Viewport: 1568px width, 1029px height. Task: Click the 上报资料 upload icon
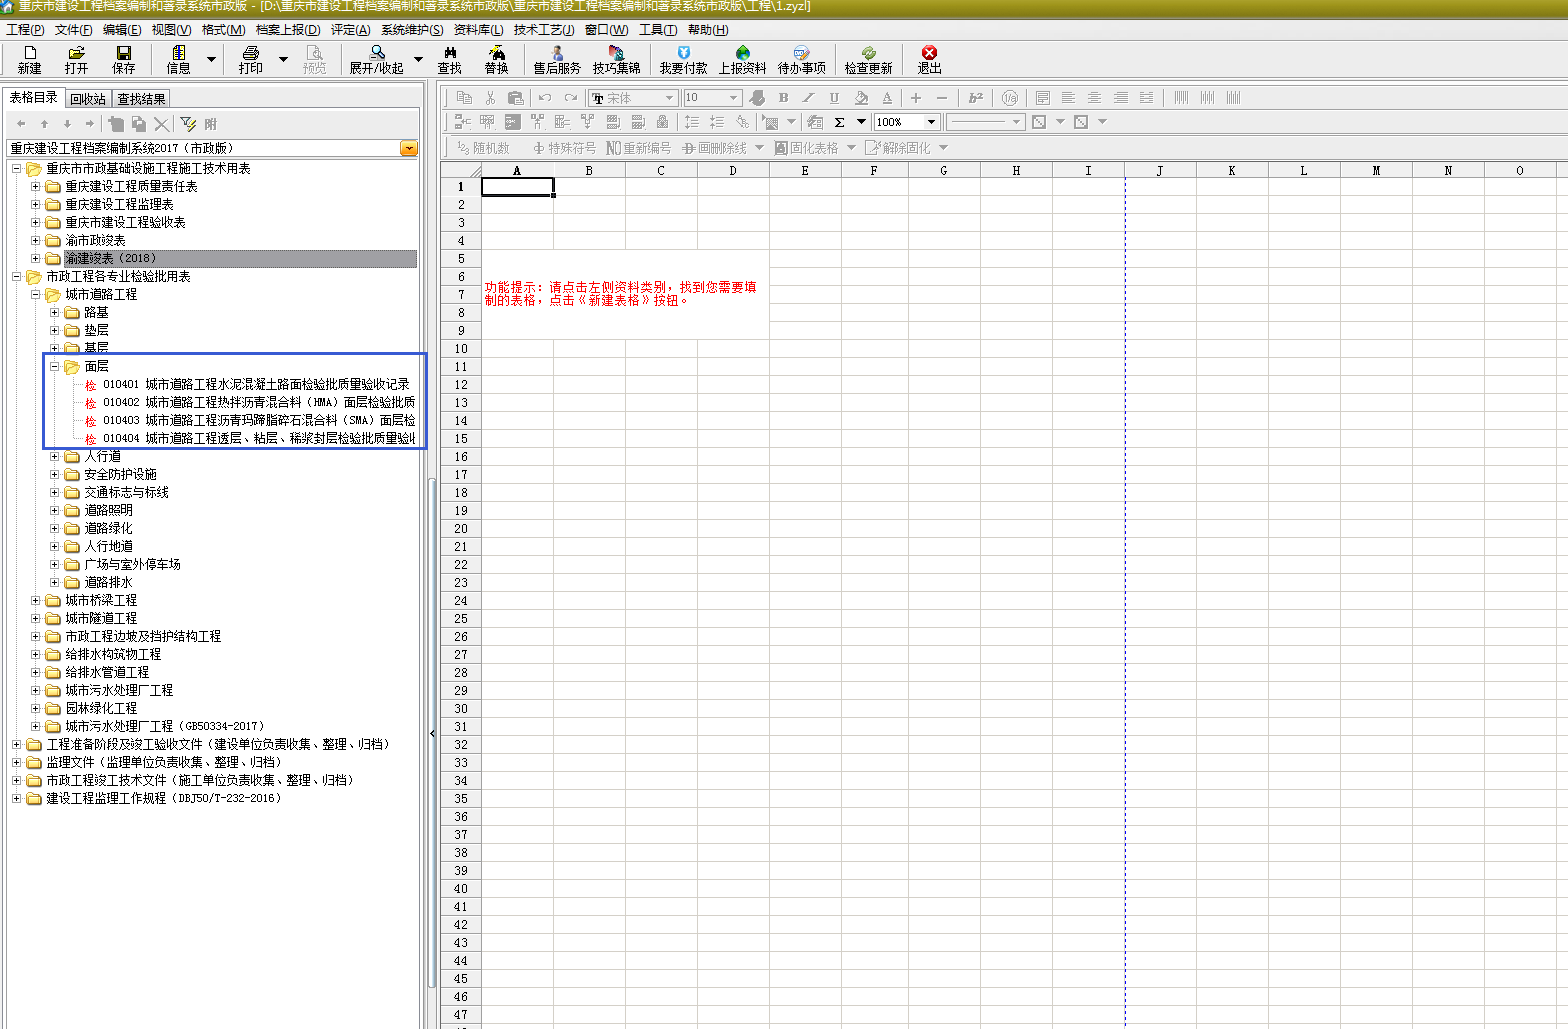[x=742, y=60]
